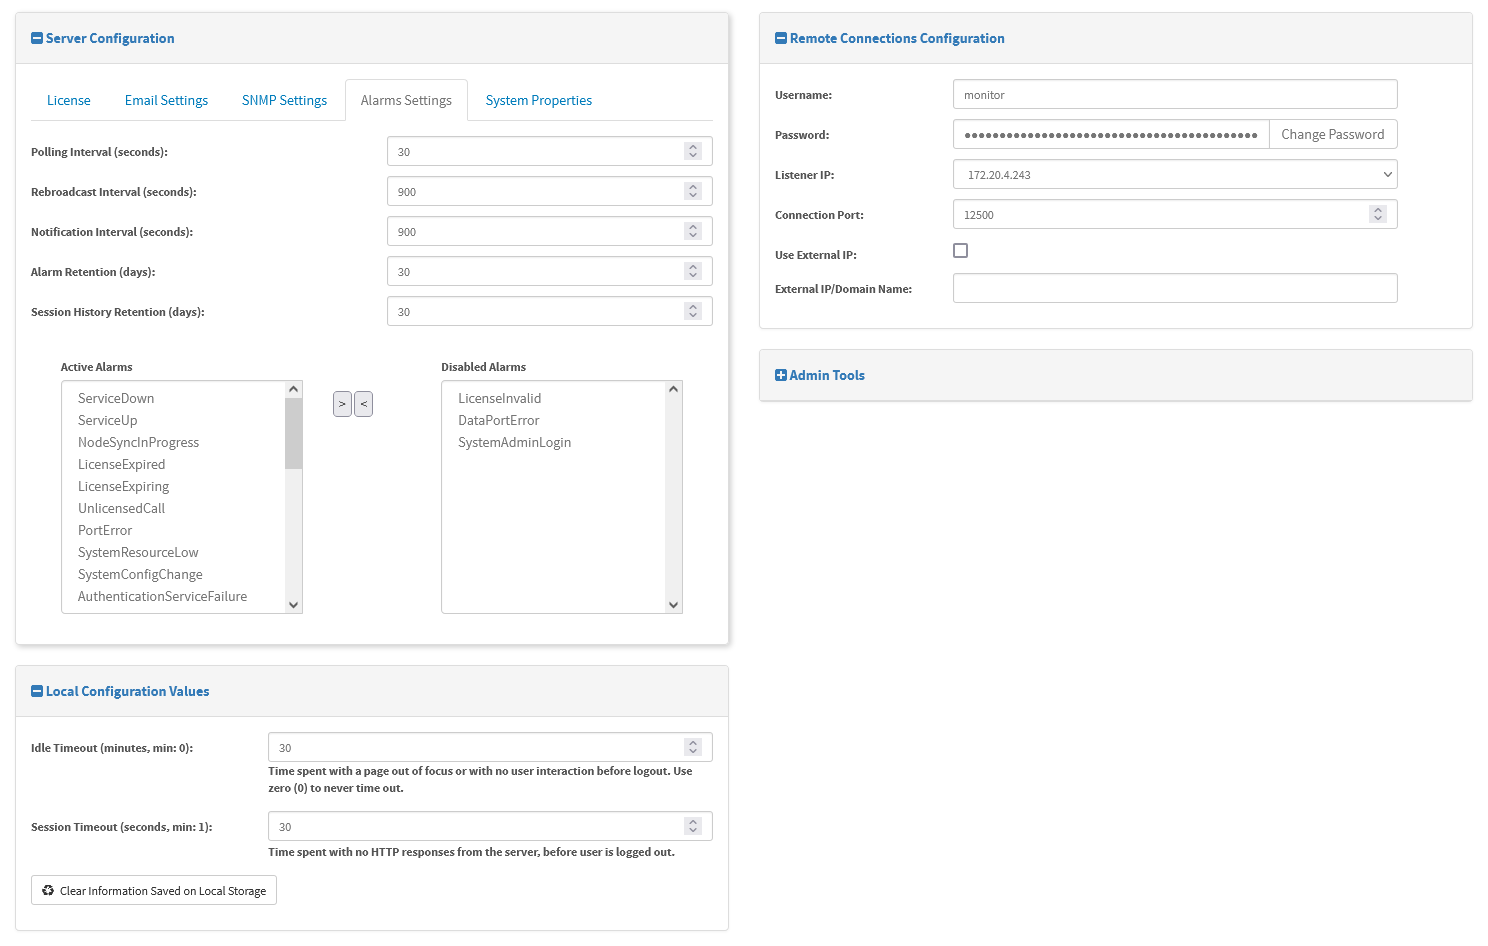Expand the Admin Tools panel
This screenshot has height=946, width=1488.
click(781, 376)
